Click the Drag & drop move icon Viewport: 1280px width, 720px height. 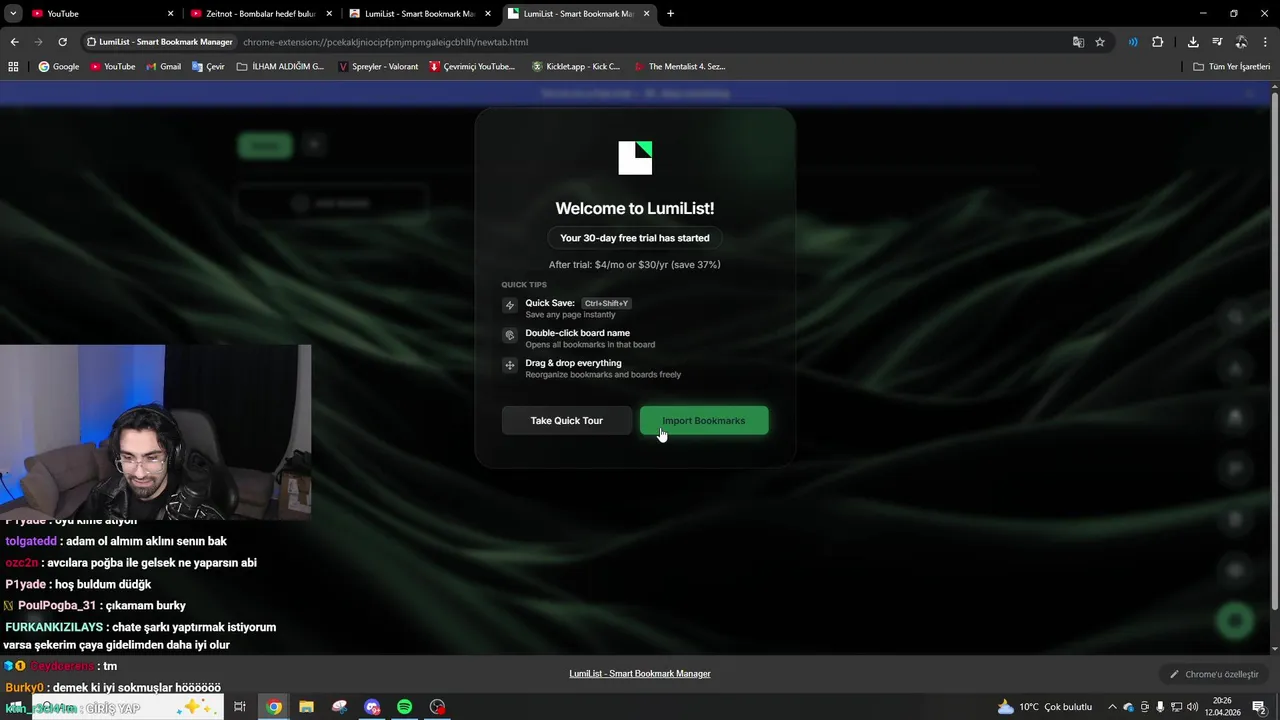[510, 365]
